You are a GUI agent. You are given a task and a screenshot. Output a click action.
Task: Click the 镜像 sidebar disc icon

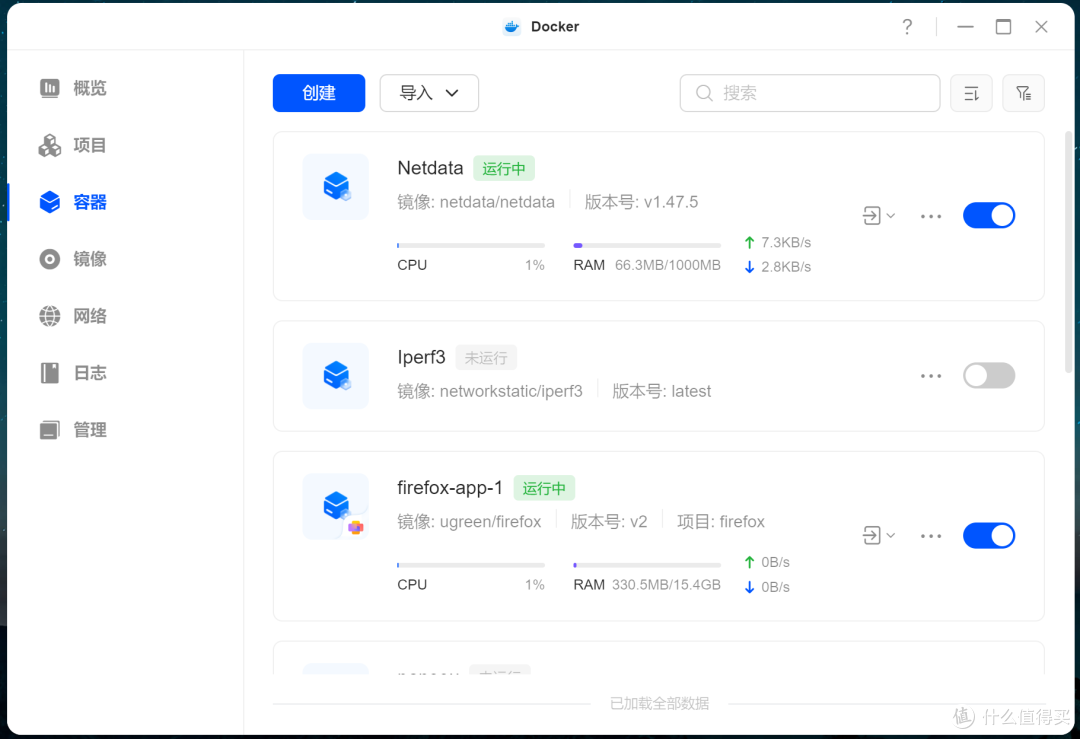click(50, 259)
